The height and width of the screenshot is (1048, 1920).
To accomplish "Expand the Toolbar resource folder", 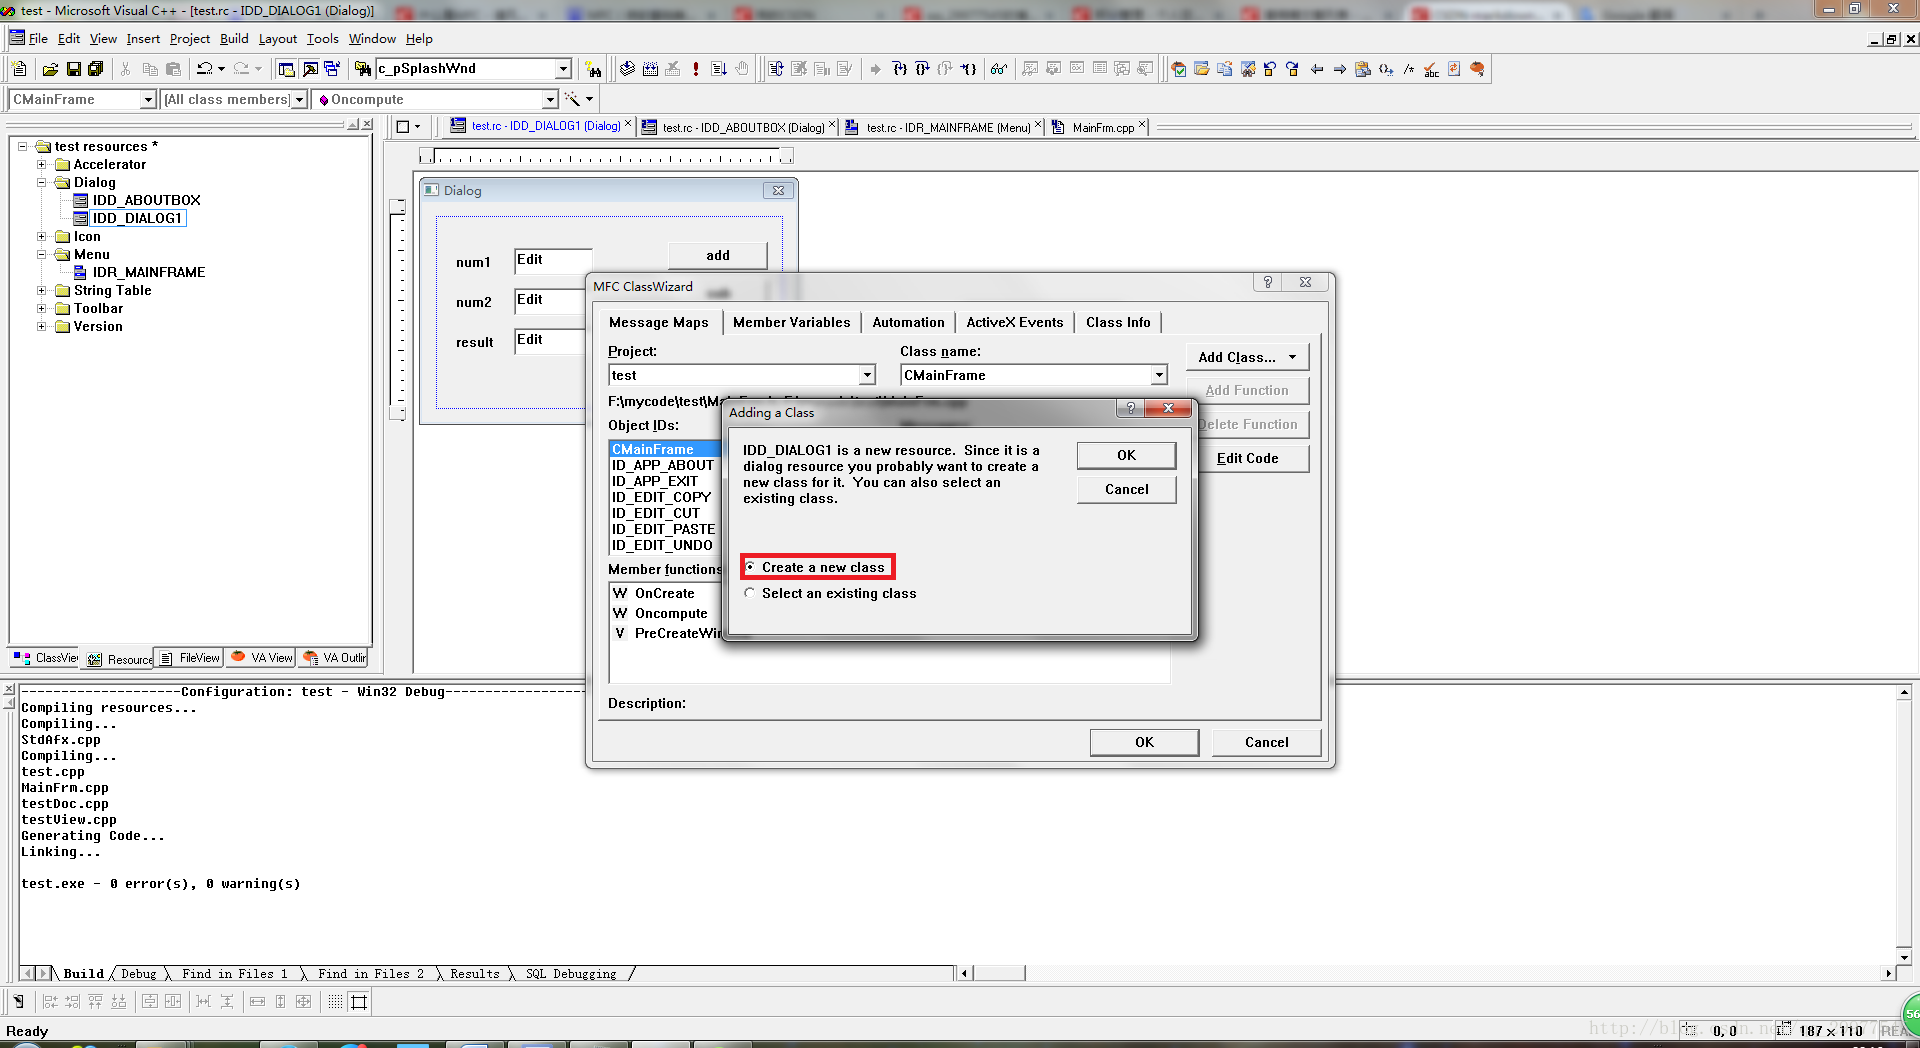I will (42, 308).
